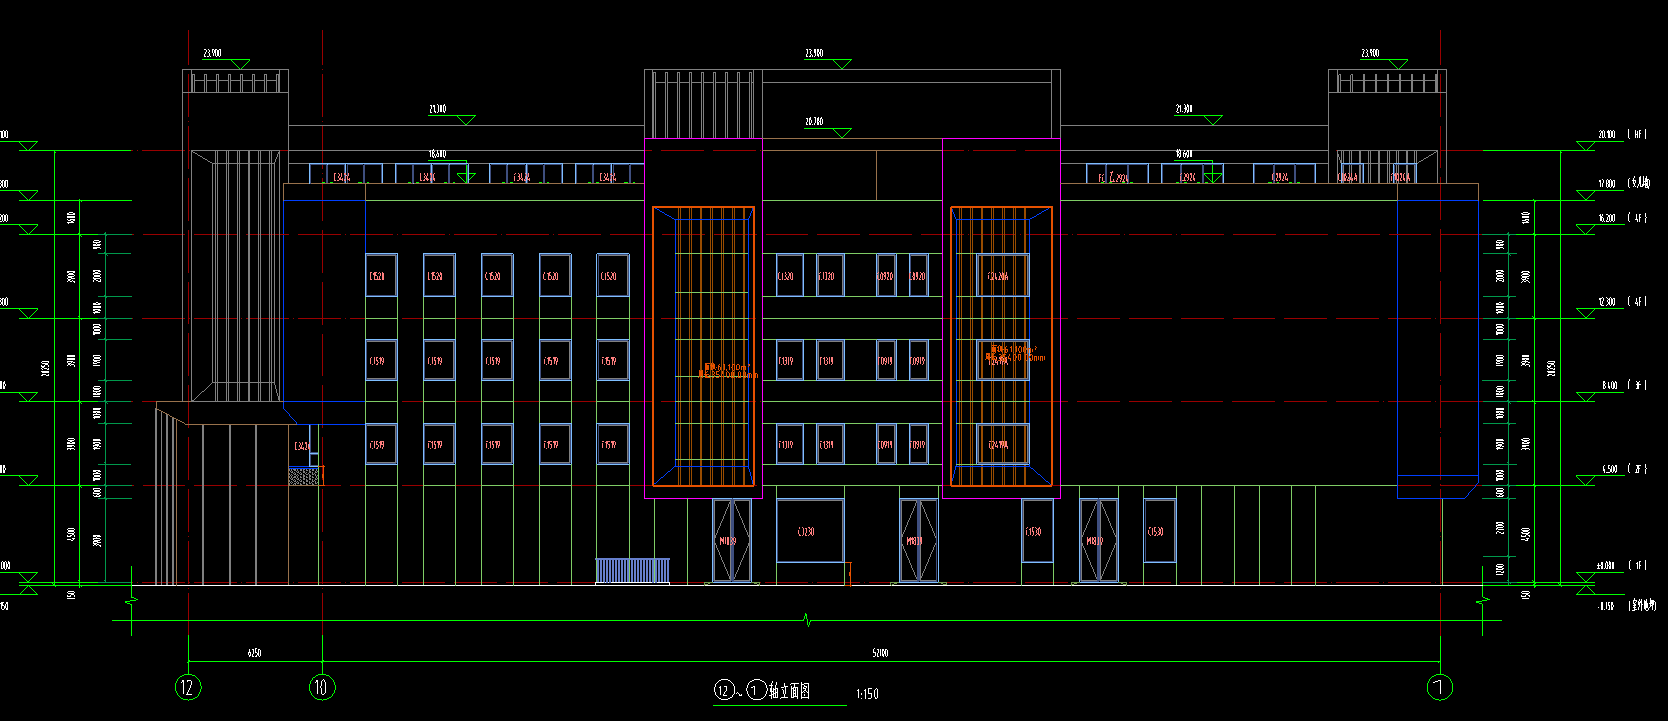Select the roof railing on the right tower
This screenshot has height=721, width=1668.
(x=1388, y=83)
